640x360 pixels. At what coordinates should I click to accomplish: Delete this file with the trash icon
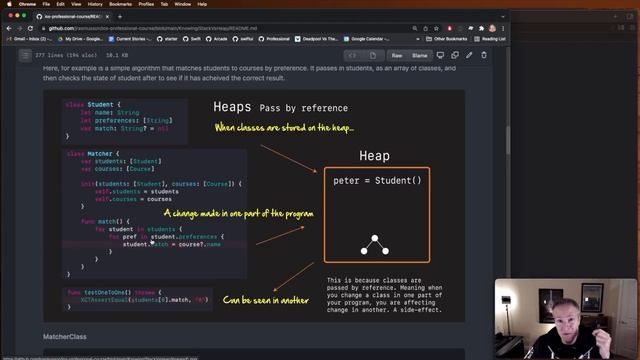coord(484,55)
